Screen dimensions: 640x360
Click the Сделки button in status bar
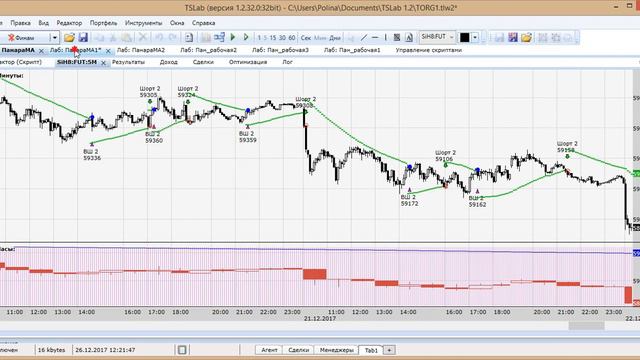[x=298, y=350]
